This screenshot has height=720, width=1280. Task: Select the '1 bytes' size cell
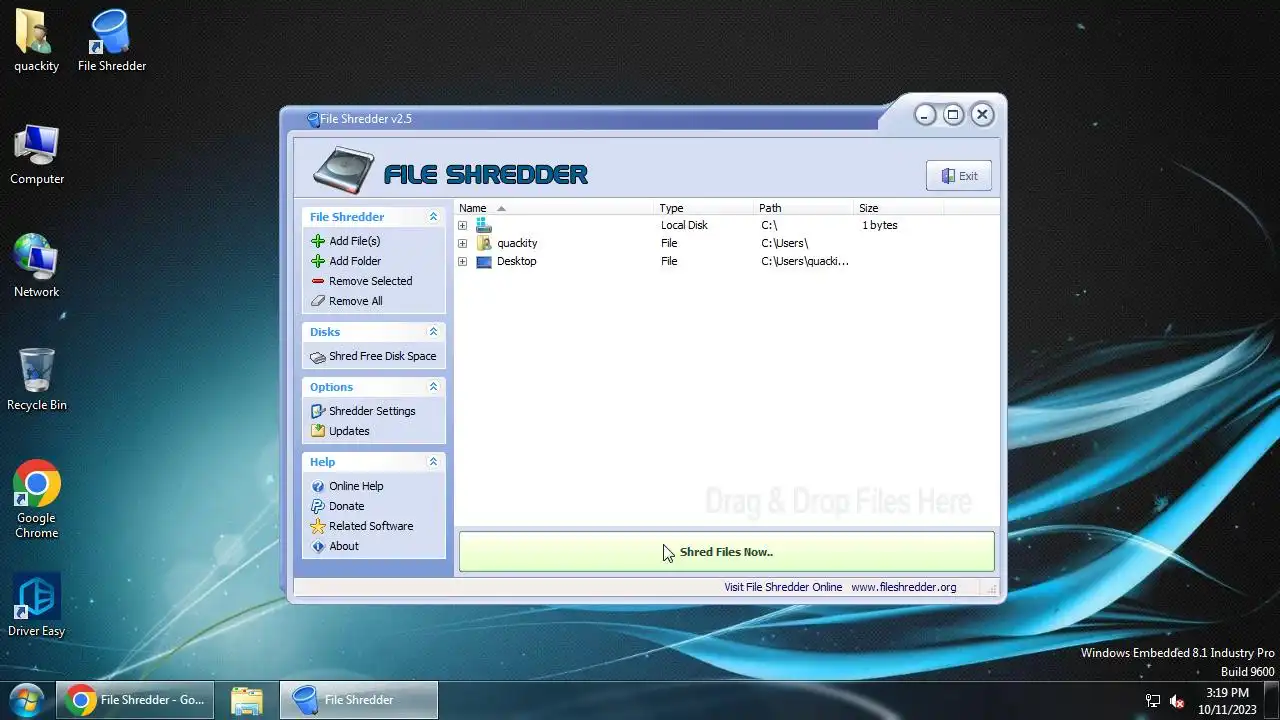880,225
